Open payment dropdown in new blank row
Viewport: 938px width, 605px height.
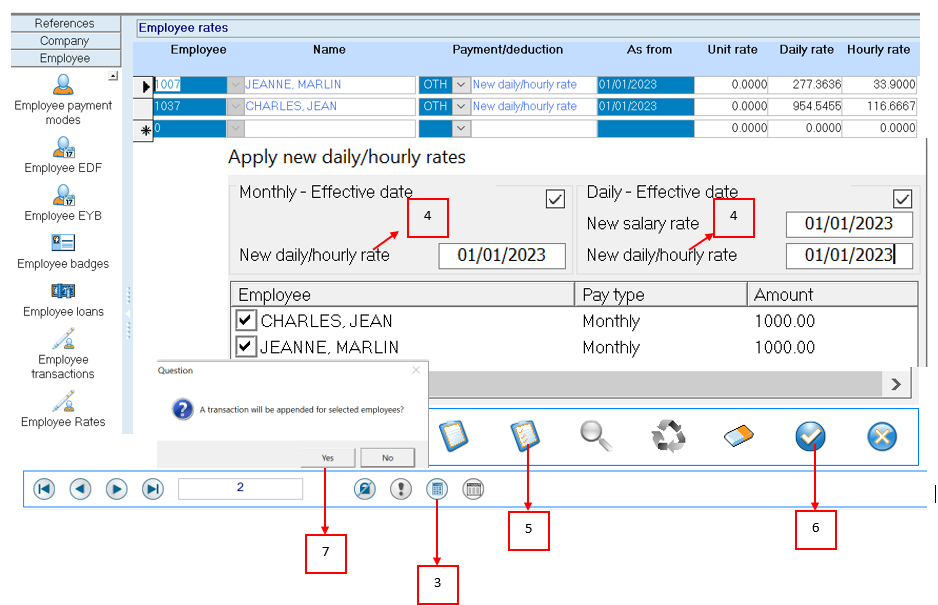[x=461, y=127]
